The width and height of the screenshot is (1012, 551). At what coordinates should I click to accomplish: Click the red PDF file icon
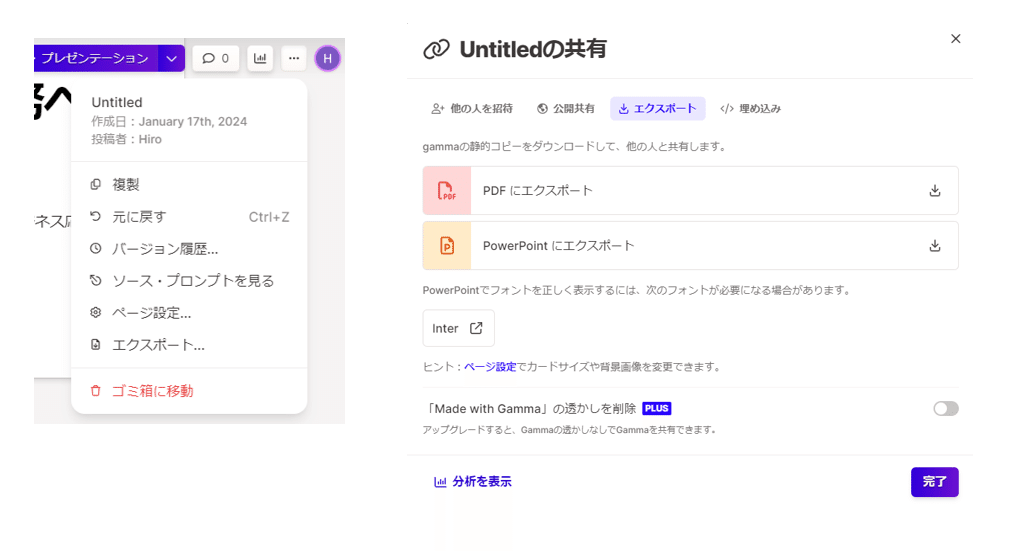447,190
